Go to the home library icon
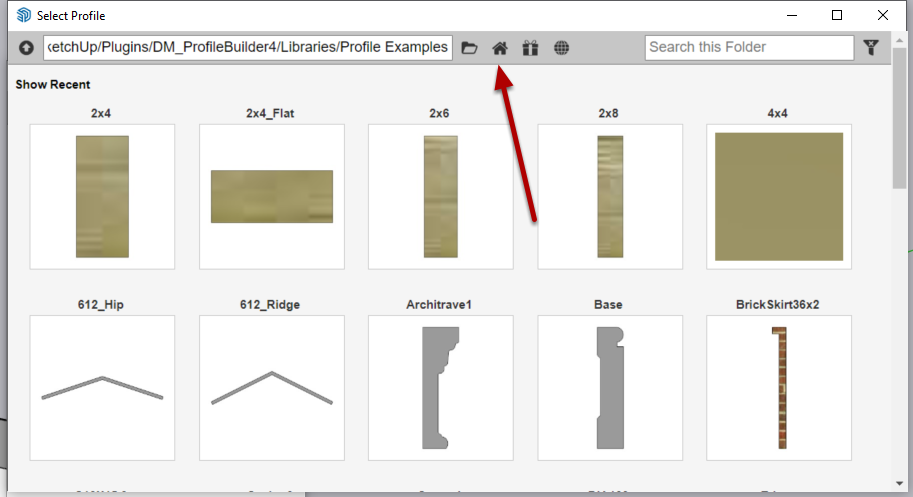This screenshot has height=497, width=913. [x=499, y=47]
